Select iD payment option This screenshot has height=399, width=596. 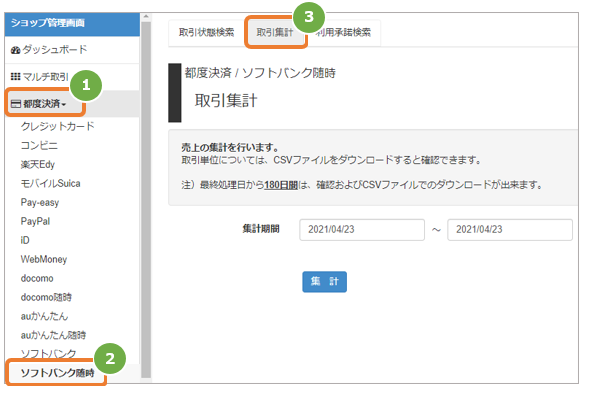[25, 240]
